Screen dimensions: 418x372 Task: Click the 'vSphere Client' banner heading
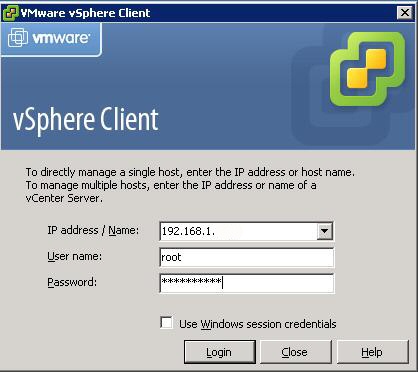[86, 120]
